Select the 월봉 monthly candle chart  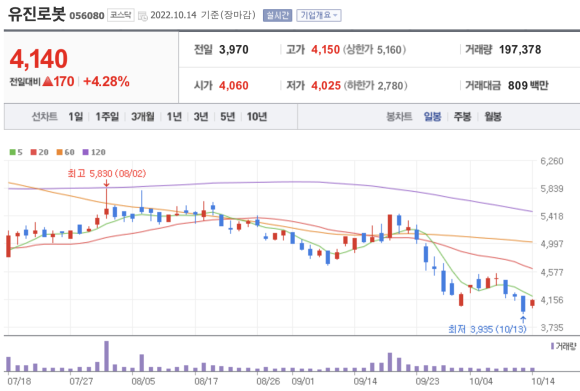click(493, 117)
